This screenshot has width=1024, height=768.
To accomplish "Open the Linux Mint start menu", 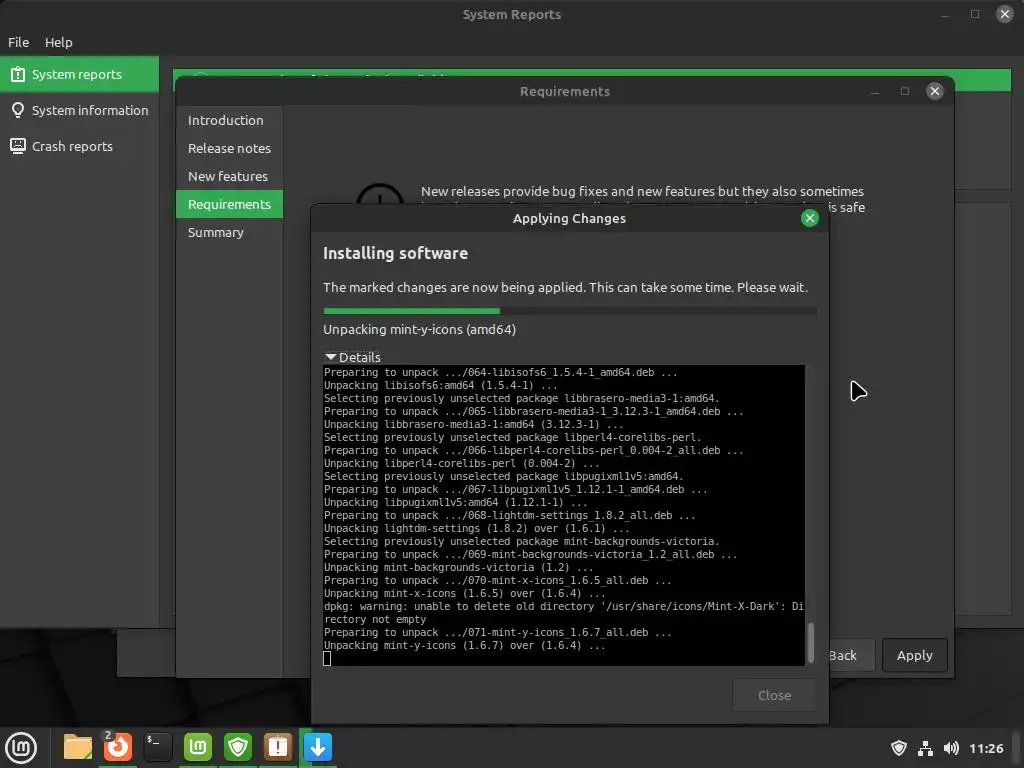I will (x=21, y=748).
